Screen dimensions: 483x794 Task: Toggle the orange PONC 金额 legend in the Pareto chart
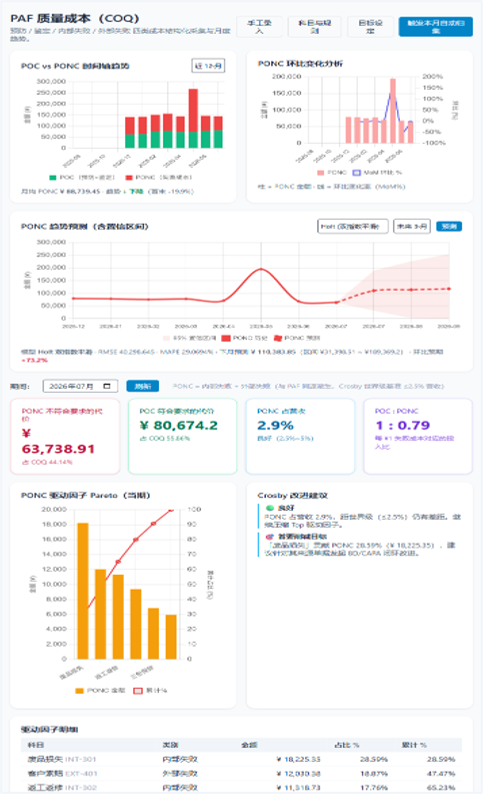(x=100, y=691)
